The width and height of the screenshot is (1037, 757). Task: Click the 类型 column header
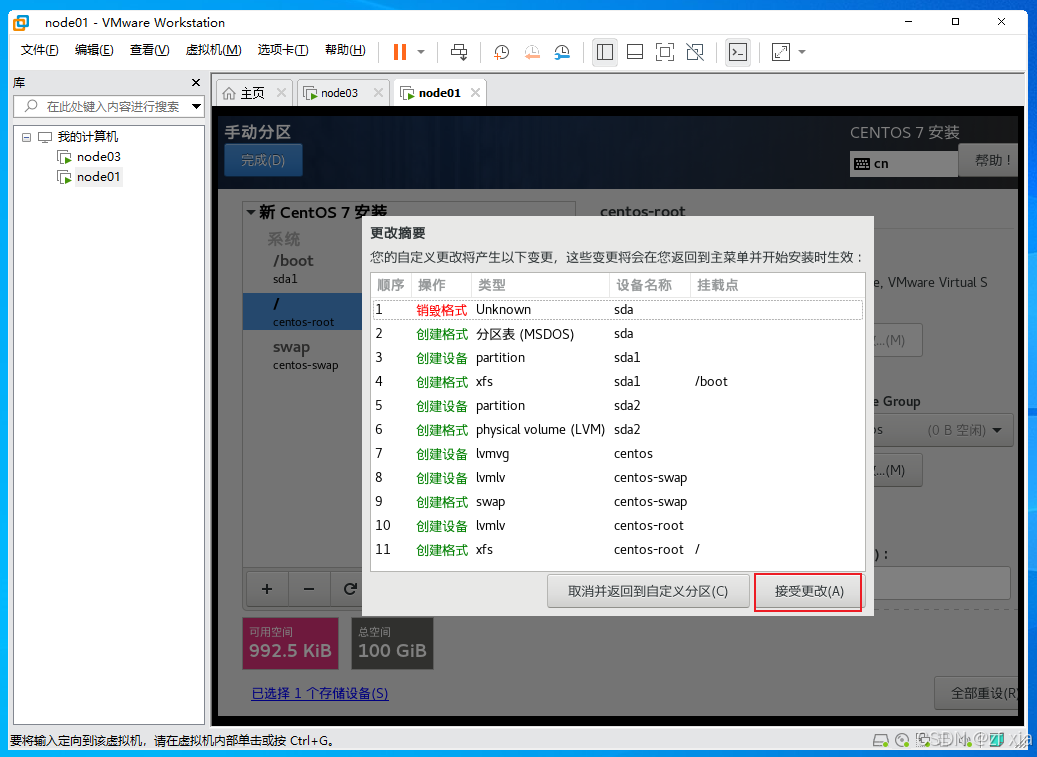click(x=540, y=285)
